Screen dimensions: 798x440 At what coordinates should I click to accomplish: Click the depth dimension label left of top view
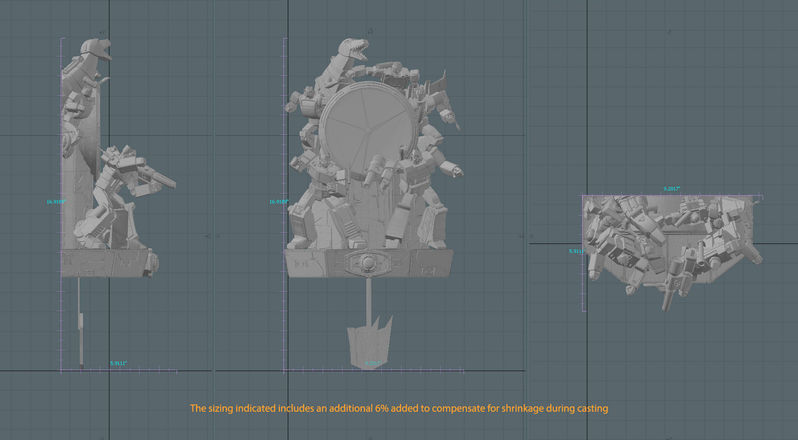[x=576, y=251]
